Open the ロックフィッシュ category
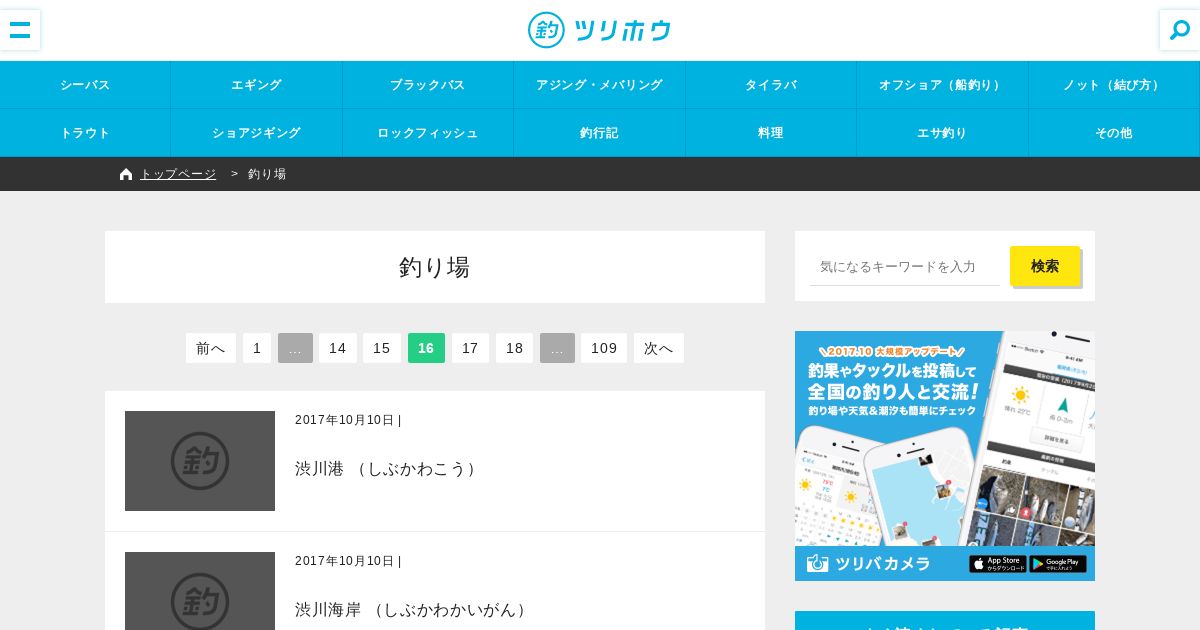 (x=428, y=133)
